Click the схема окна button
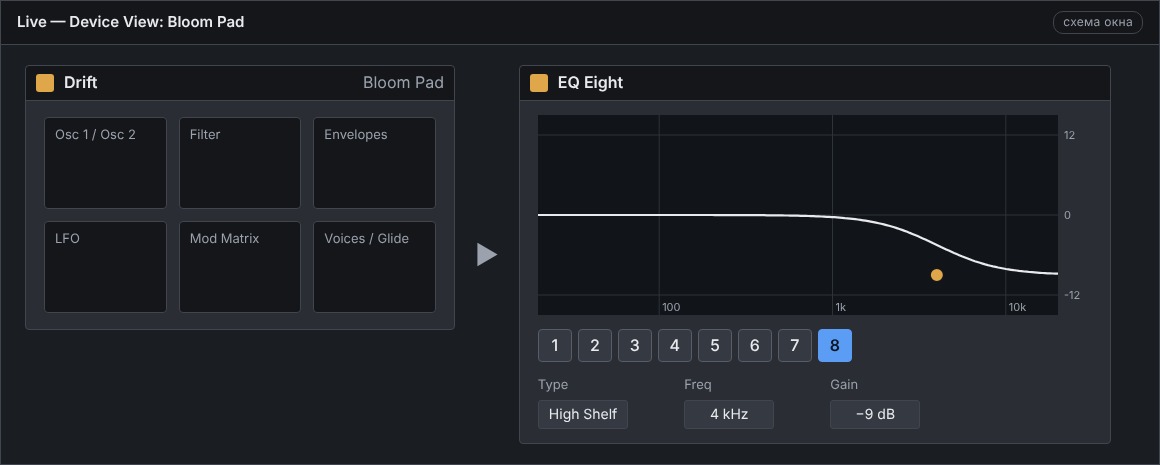The image size is (1160, 465). tap(1098, 22)
